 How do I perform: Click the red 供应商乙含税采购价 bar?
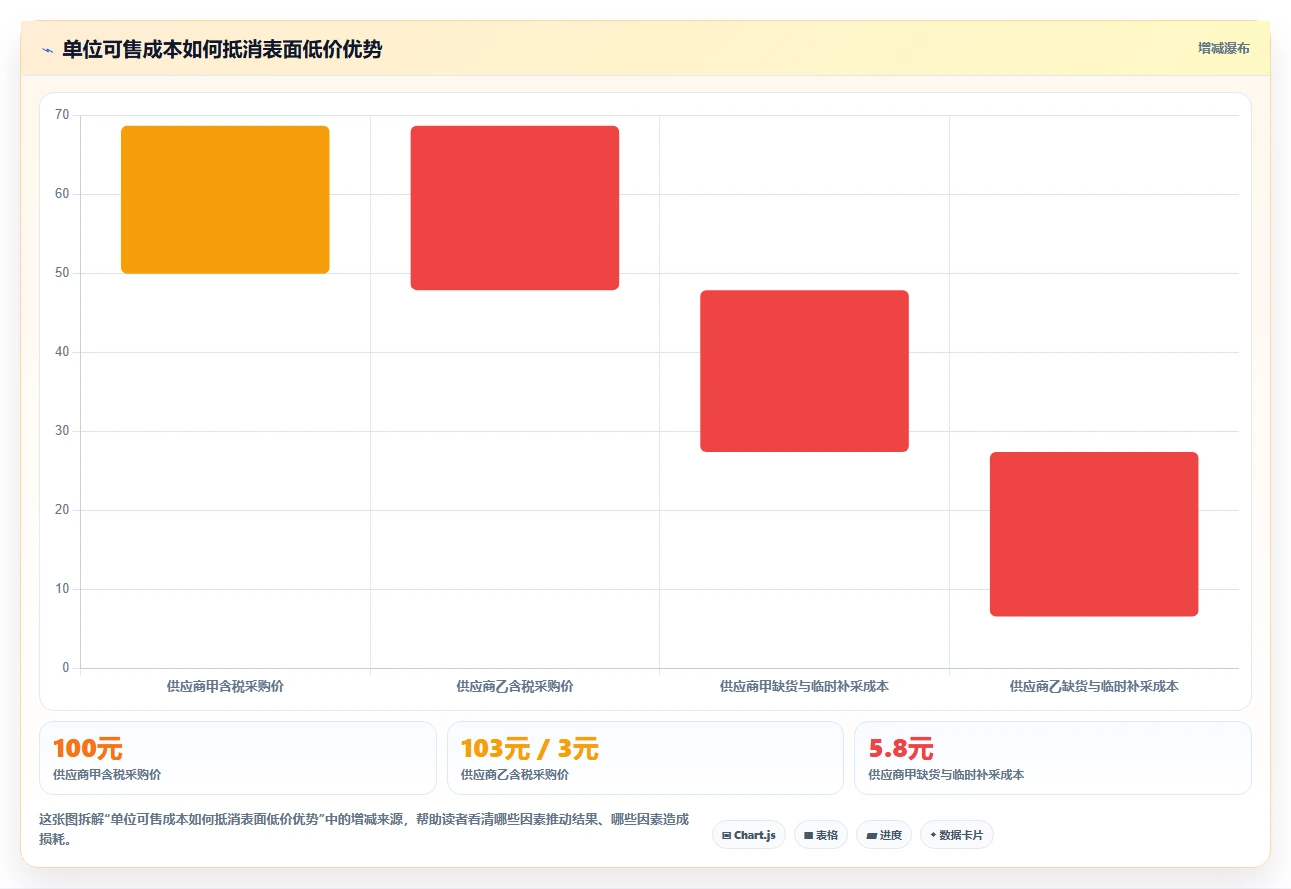point(515,208)
